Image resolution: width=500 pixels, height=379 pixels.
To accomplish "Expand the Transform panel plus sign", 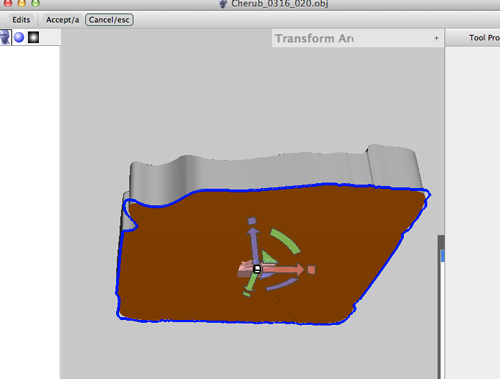I will 436,38.
